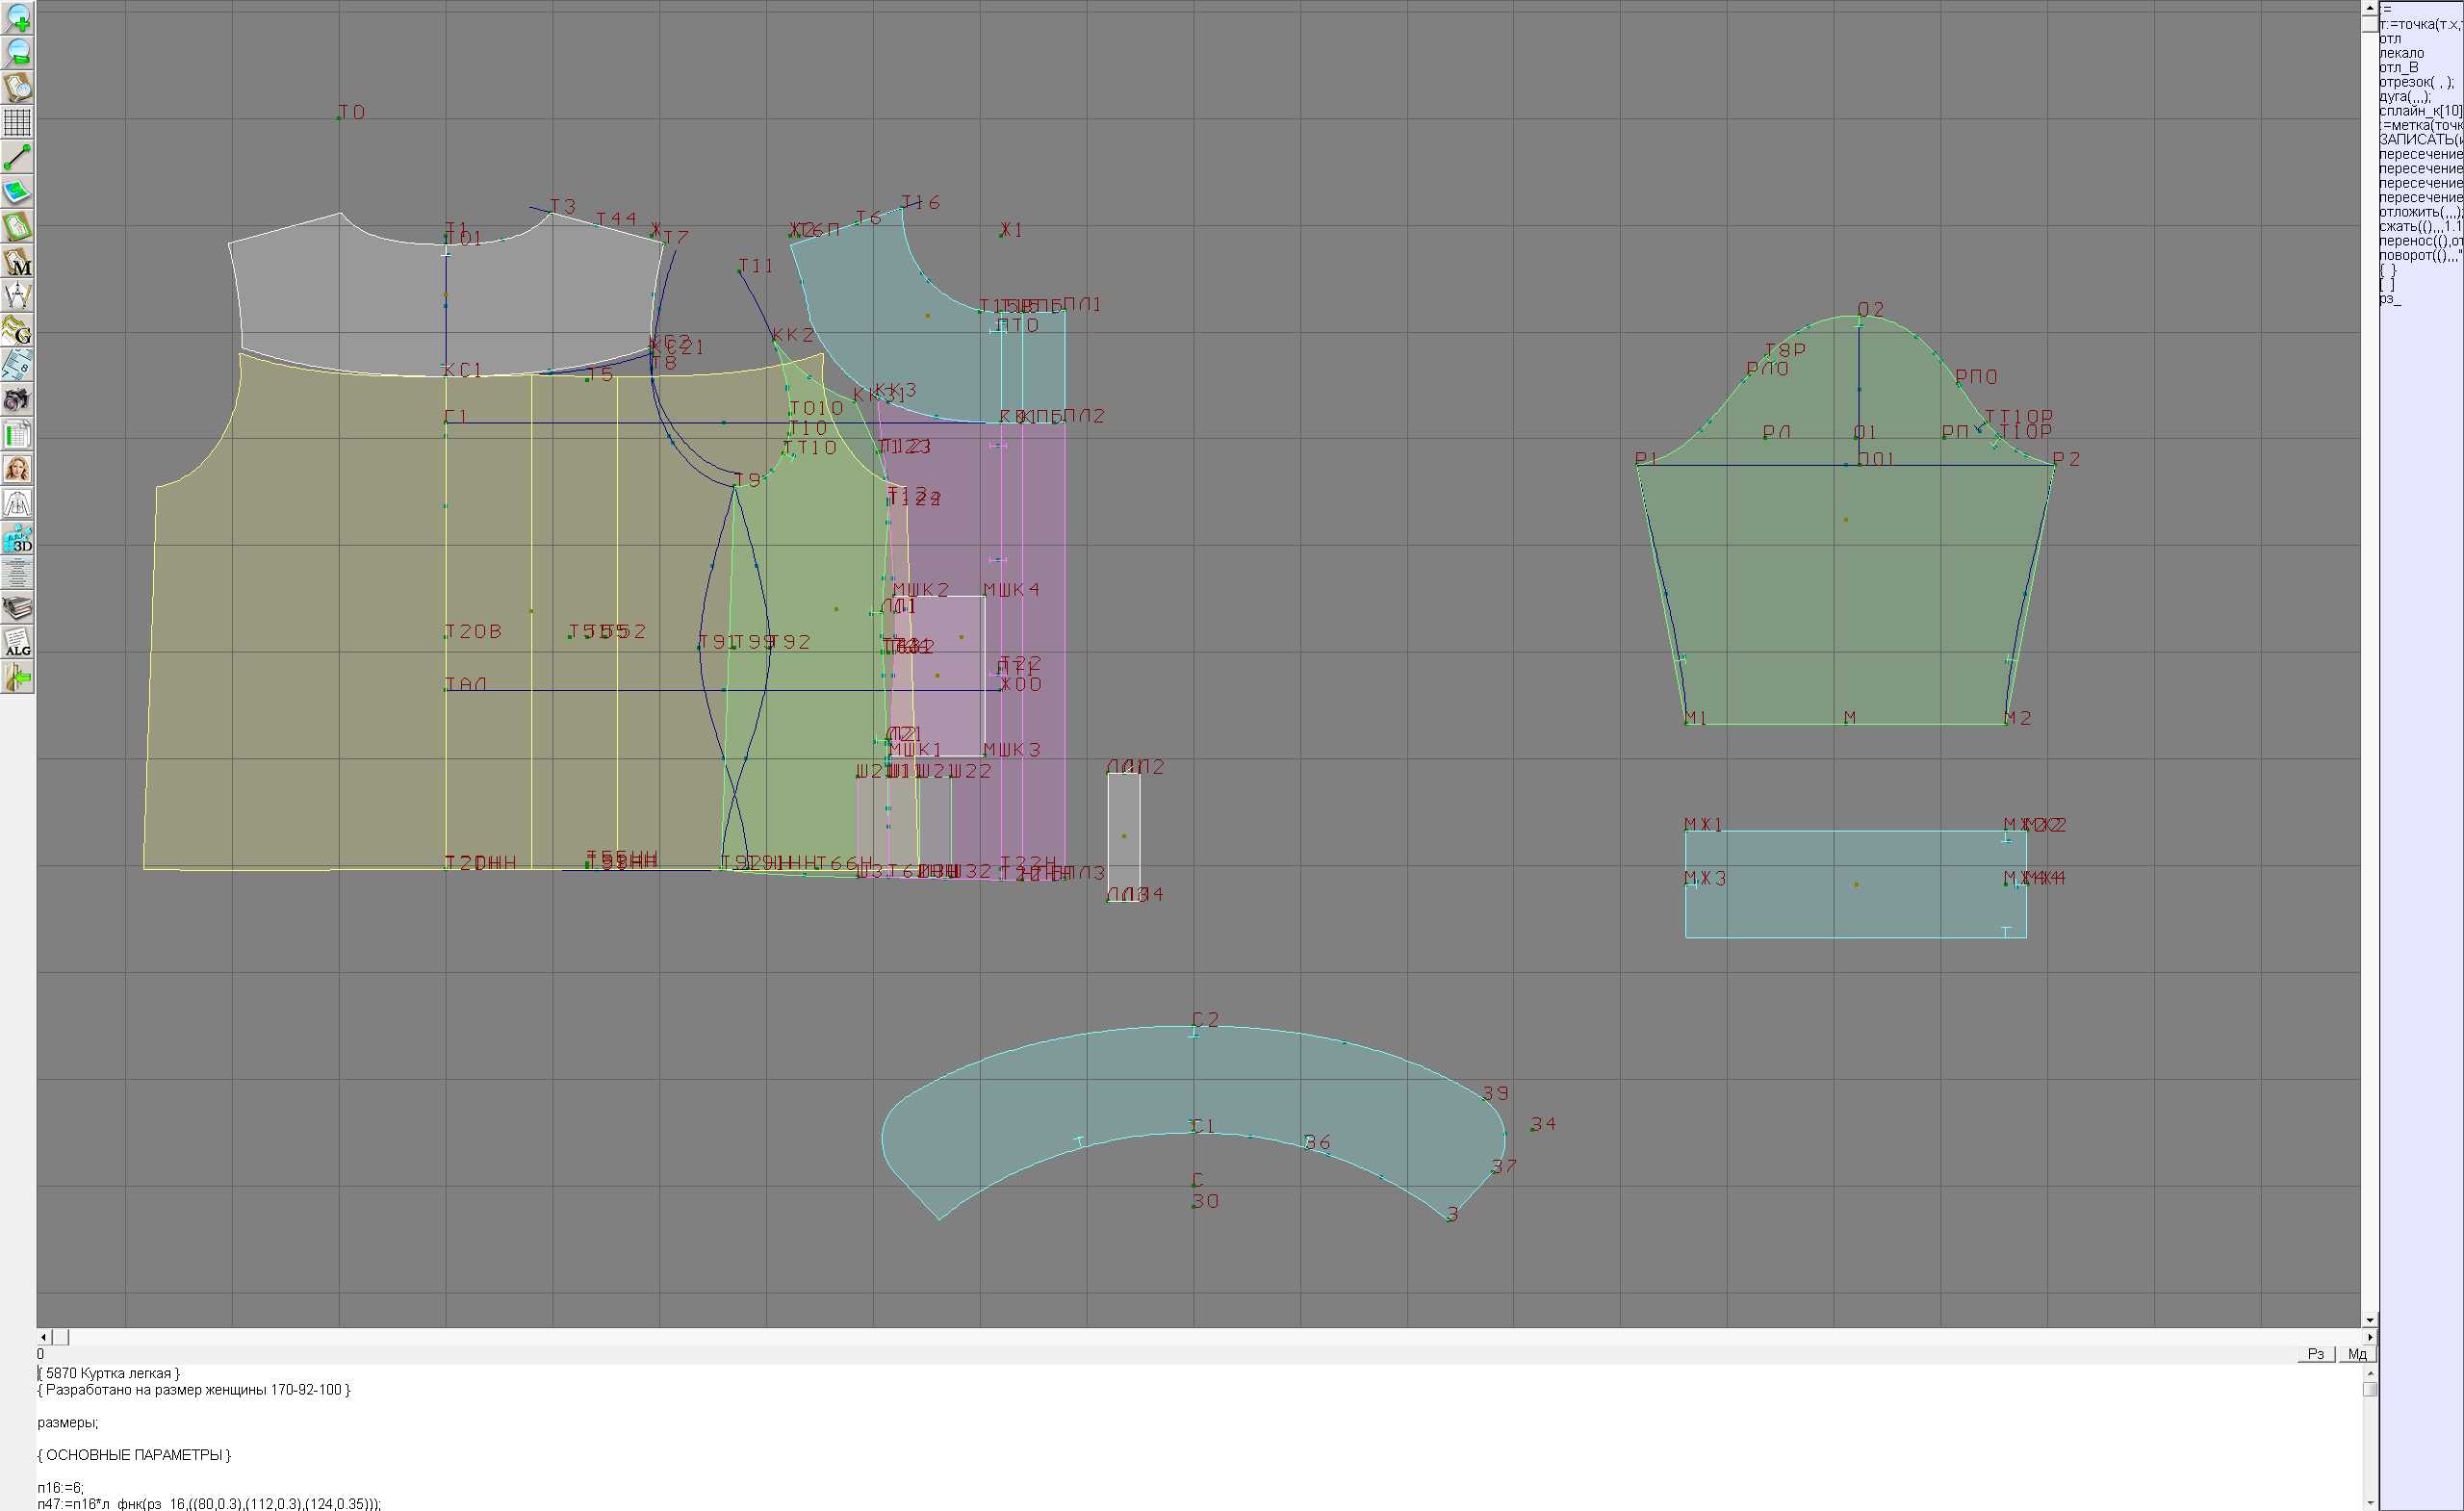Screen dimensions: 2464x1511
Task: Select the line segment drawing tool
Action: point(17,157)
